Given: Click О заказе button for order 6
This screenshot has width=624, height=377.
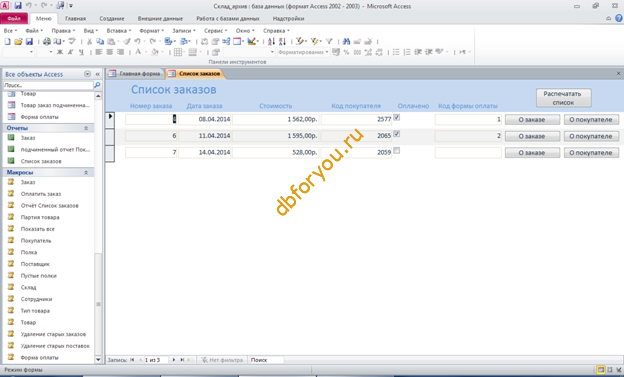Looking at the screenshot, I should coord(532,136).
